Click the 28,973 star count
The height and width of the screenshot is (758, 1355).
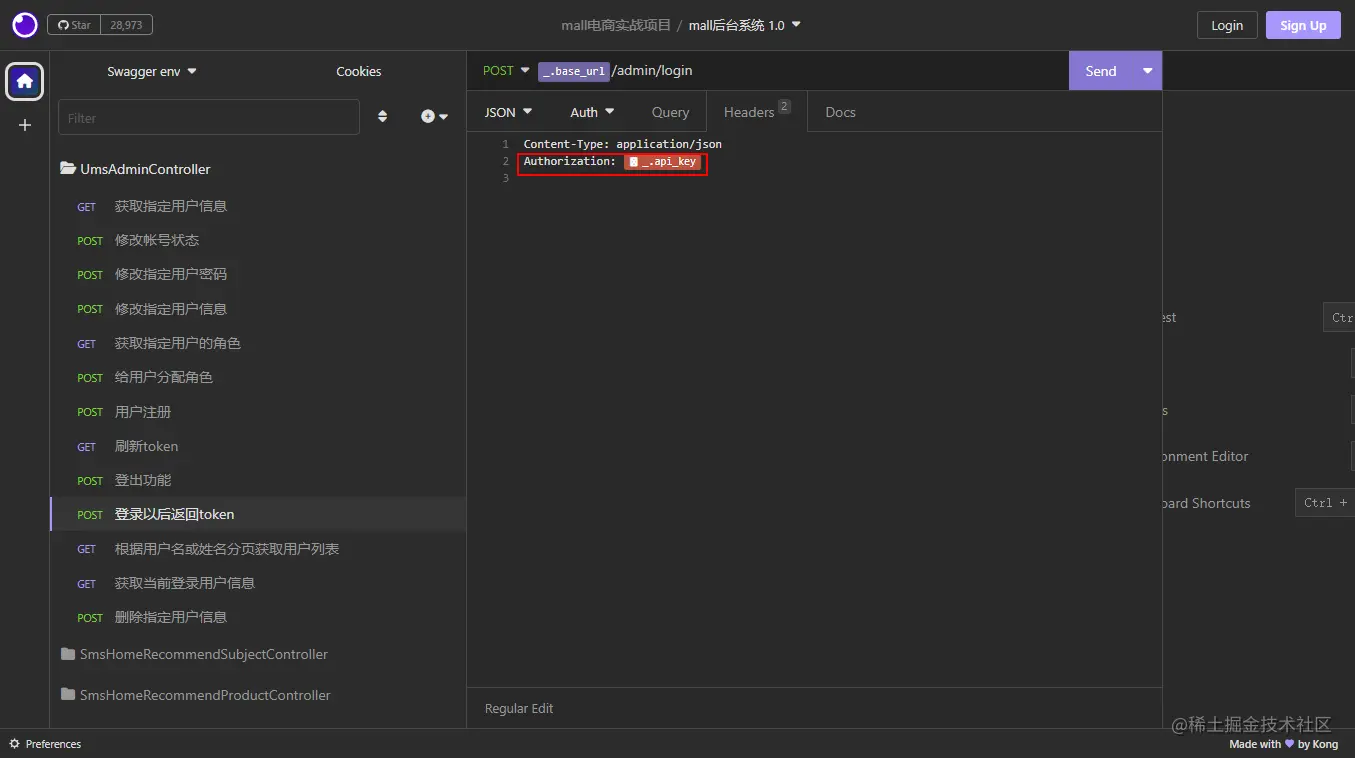(127, 25)
